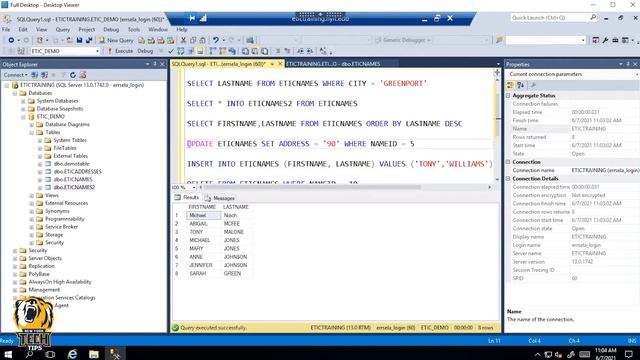Image resolution: width=640 pixels, height=360 pixels.
Task: Collapse the Tables tree node
Action: tap(32, 132)
